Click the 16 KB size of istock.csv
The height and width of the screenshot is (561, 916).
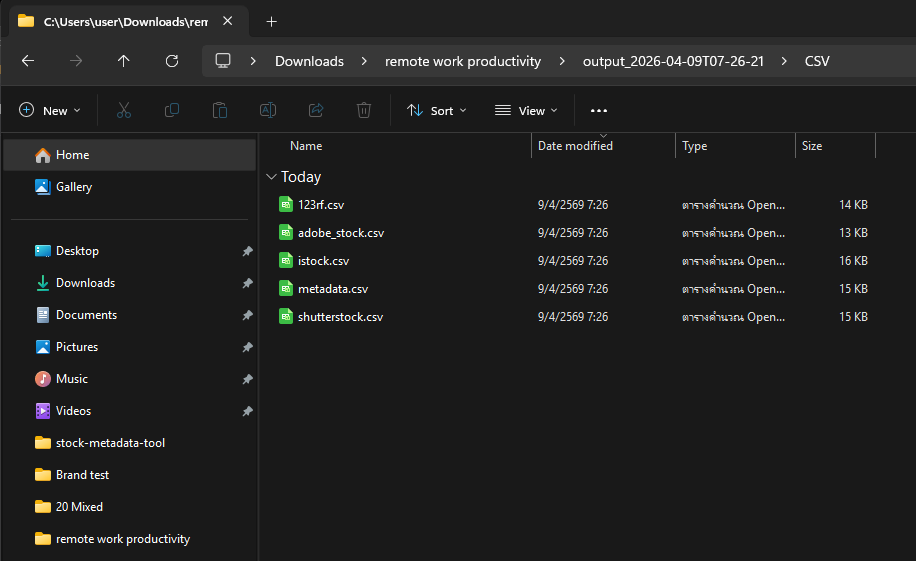tap(853, 261)
